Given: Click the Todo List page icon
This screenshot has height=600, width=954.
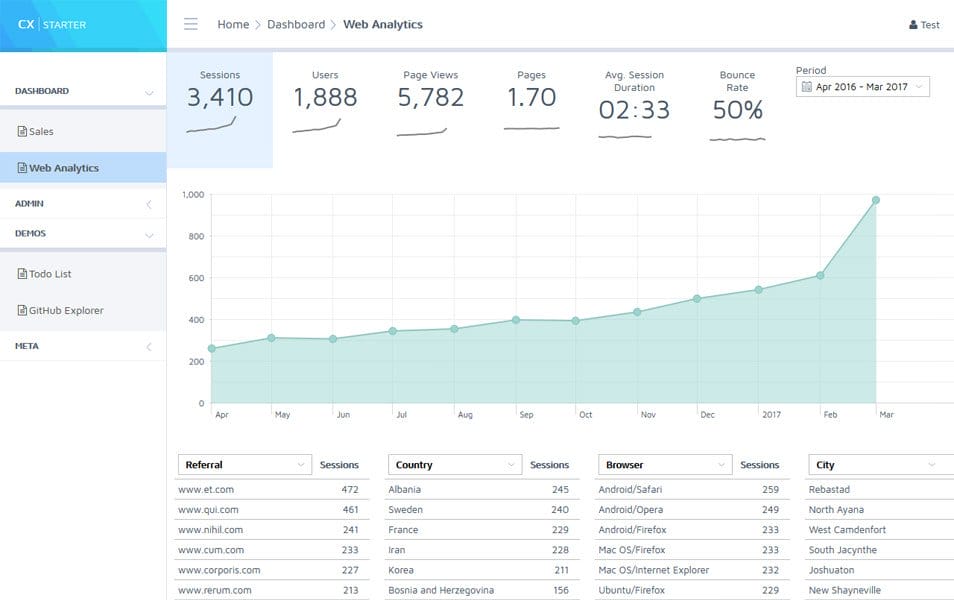Looking at the screenshot, I should 22,274.
